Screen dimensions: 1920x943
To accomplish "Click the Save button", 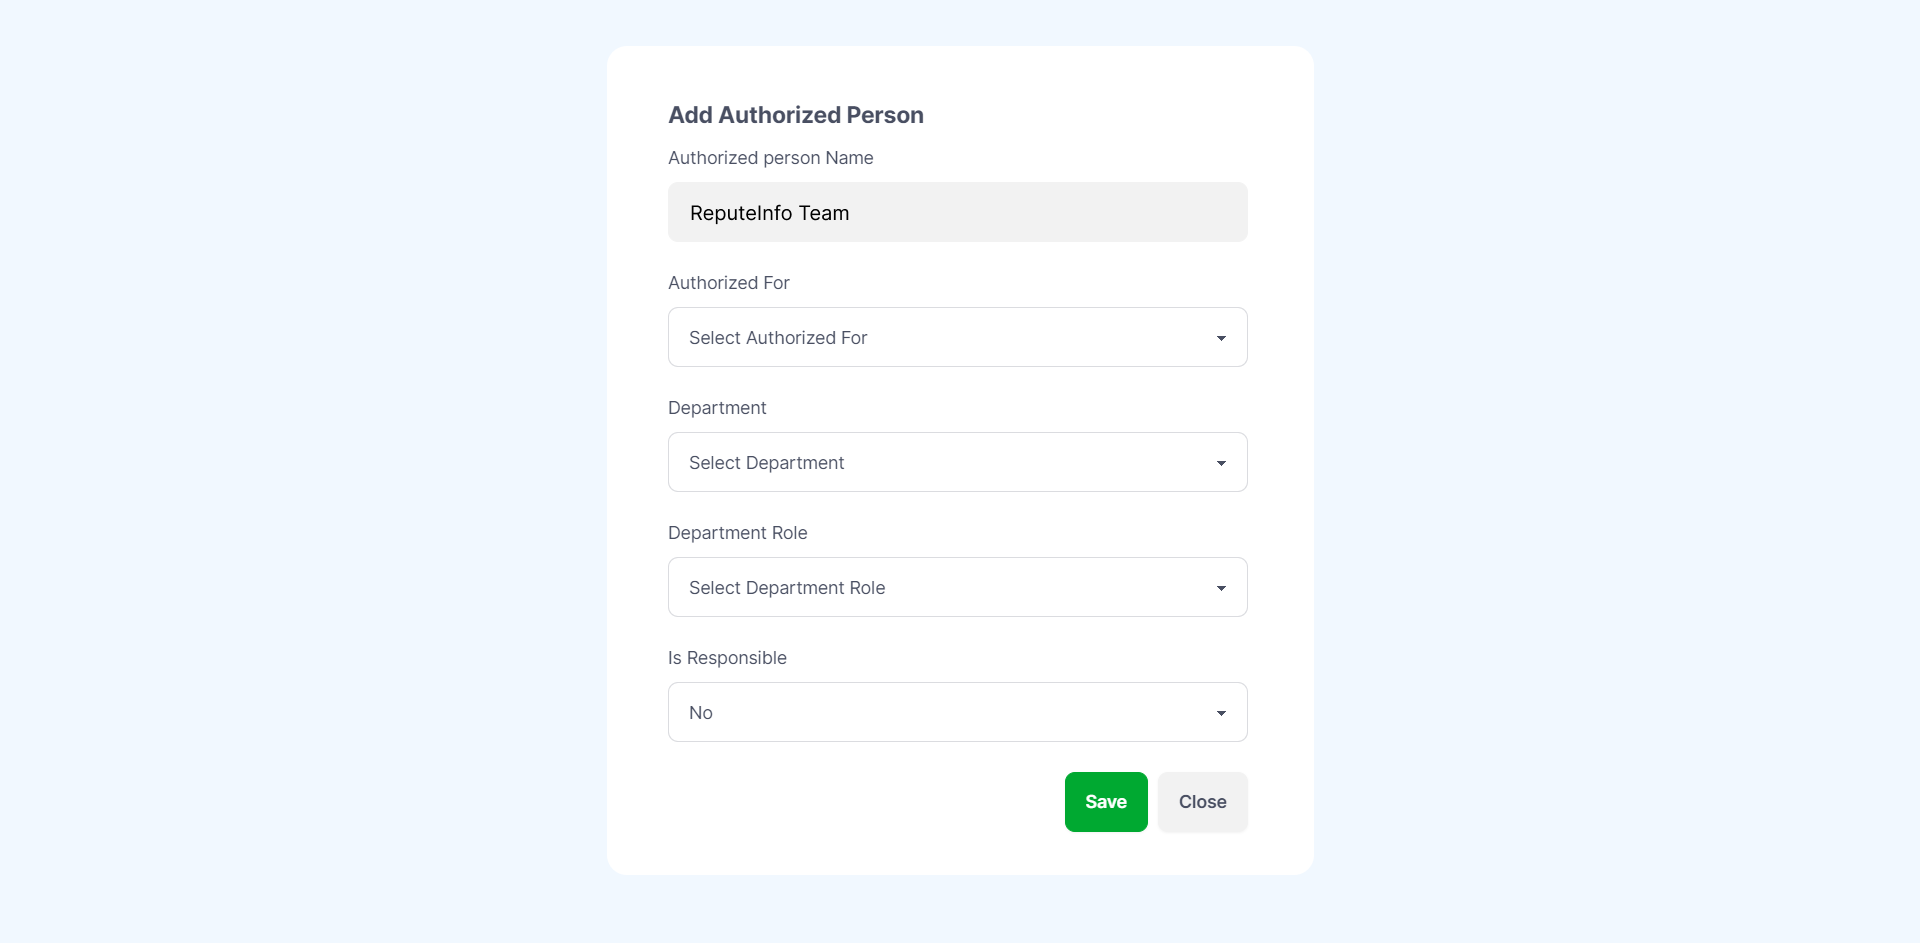I will 1105,801.
